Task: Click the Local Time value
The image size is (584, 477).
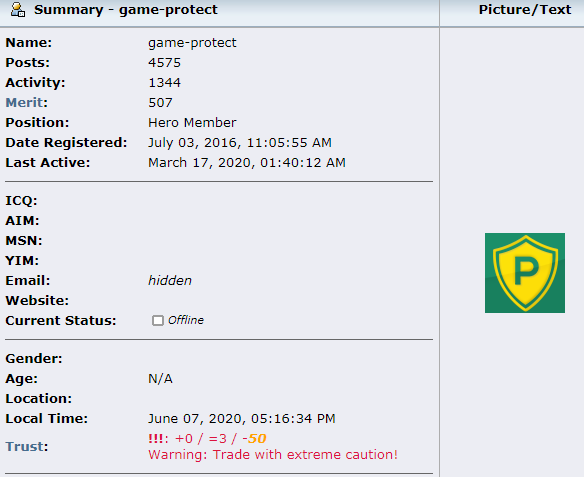Action: [x=242, y=419]
